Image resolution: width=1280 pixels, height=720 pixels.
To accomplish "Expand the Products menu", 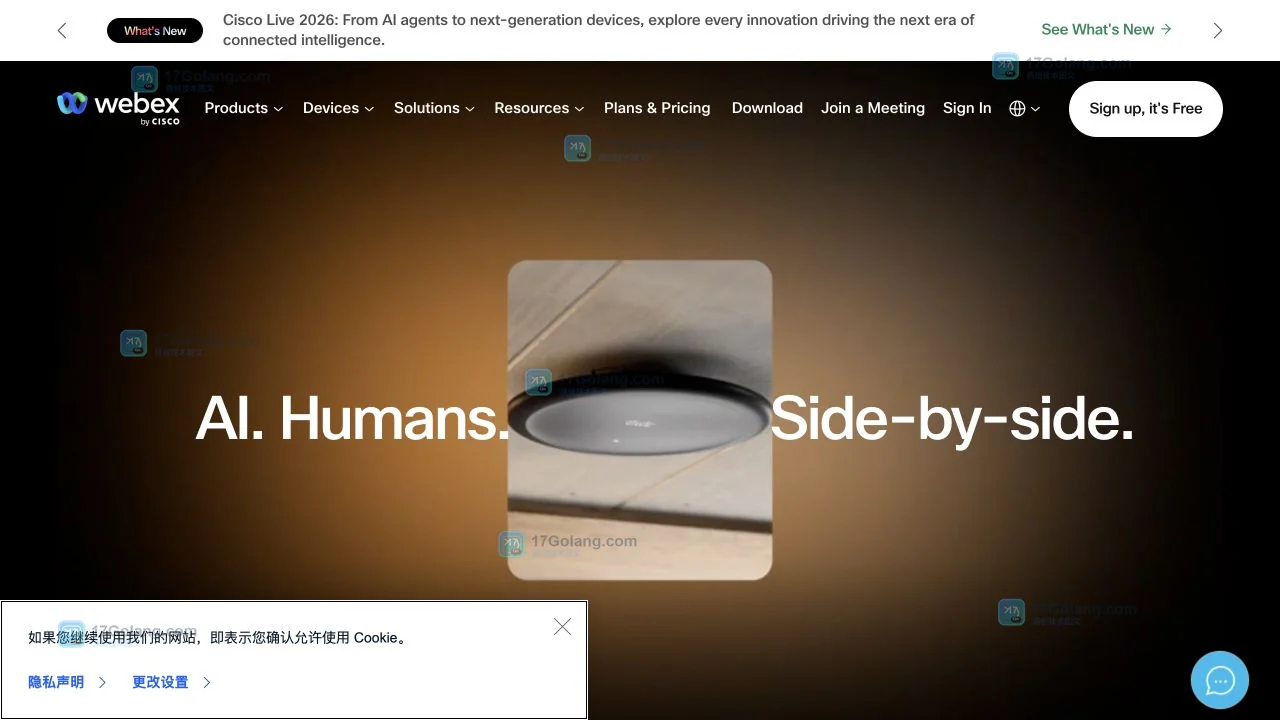I will click(243, 108).
